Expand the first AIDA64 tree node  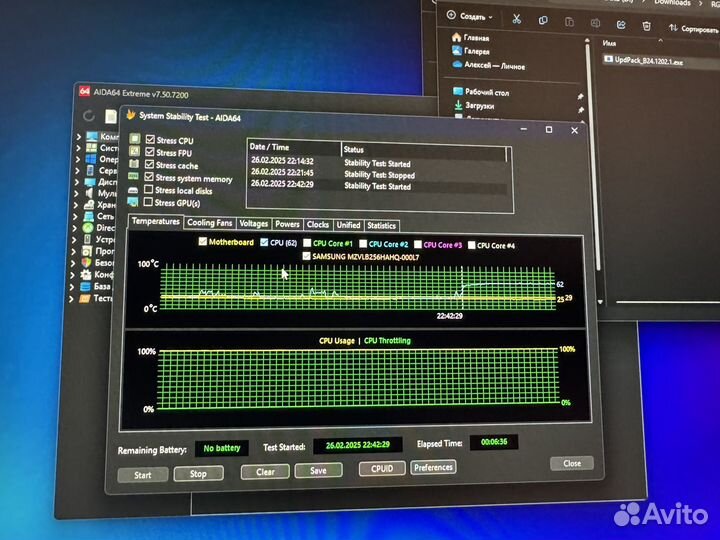pos(78,137)
